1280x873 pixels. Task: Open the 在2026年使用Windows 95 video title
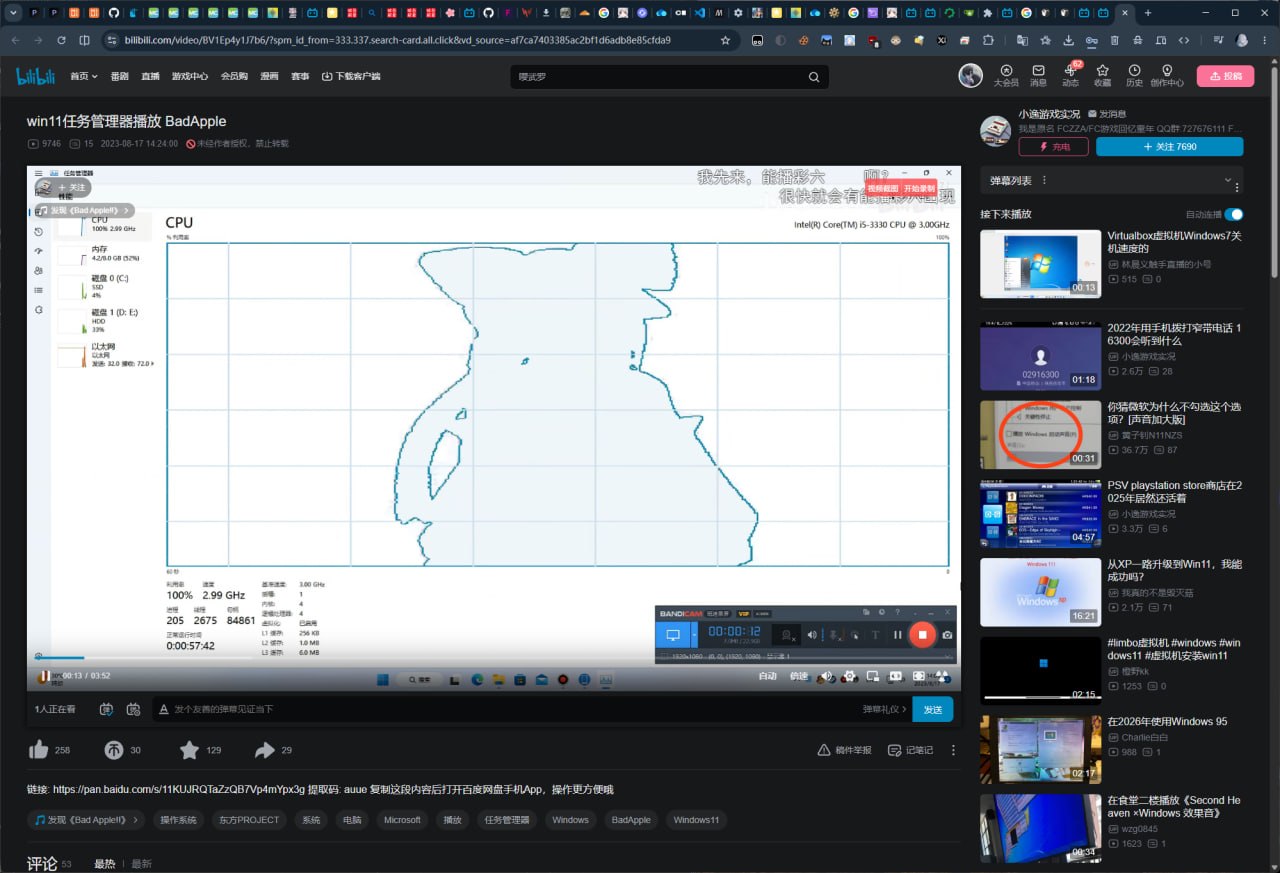click(x=1167, y=721)
